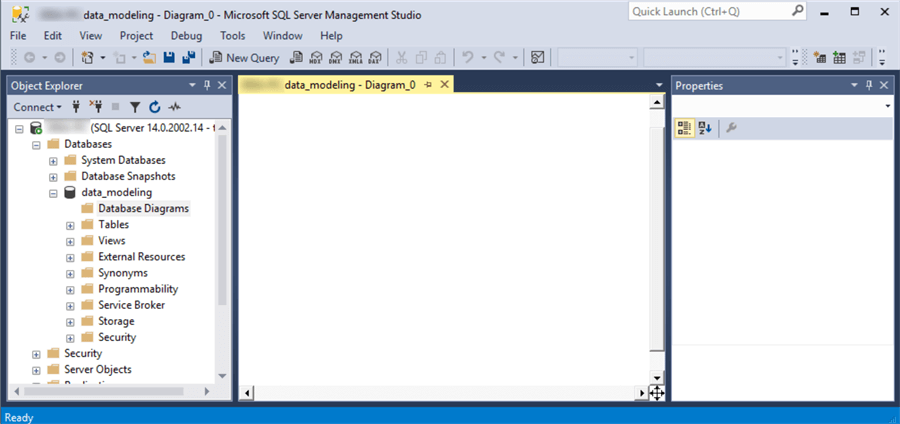Expand the Views folder

coord(70,242)
